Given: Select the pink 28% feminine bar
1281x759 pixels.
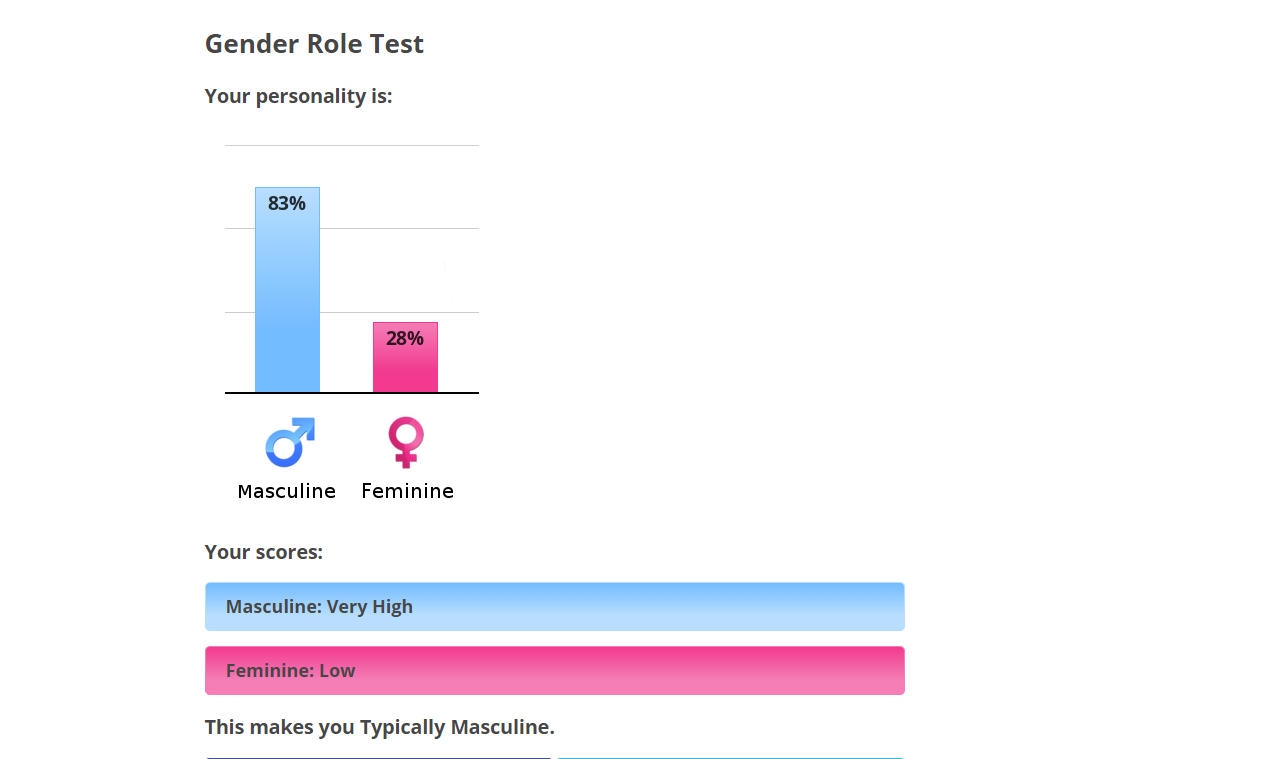Looking at the screenshot, I should point(405,357).
